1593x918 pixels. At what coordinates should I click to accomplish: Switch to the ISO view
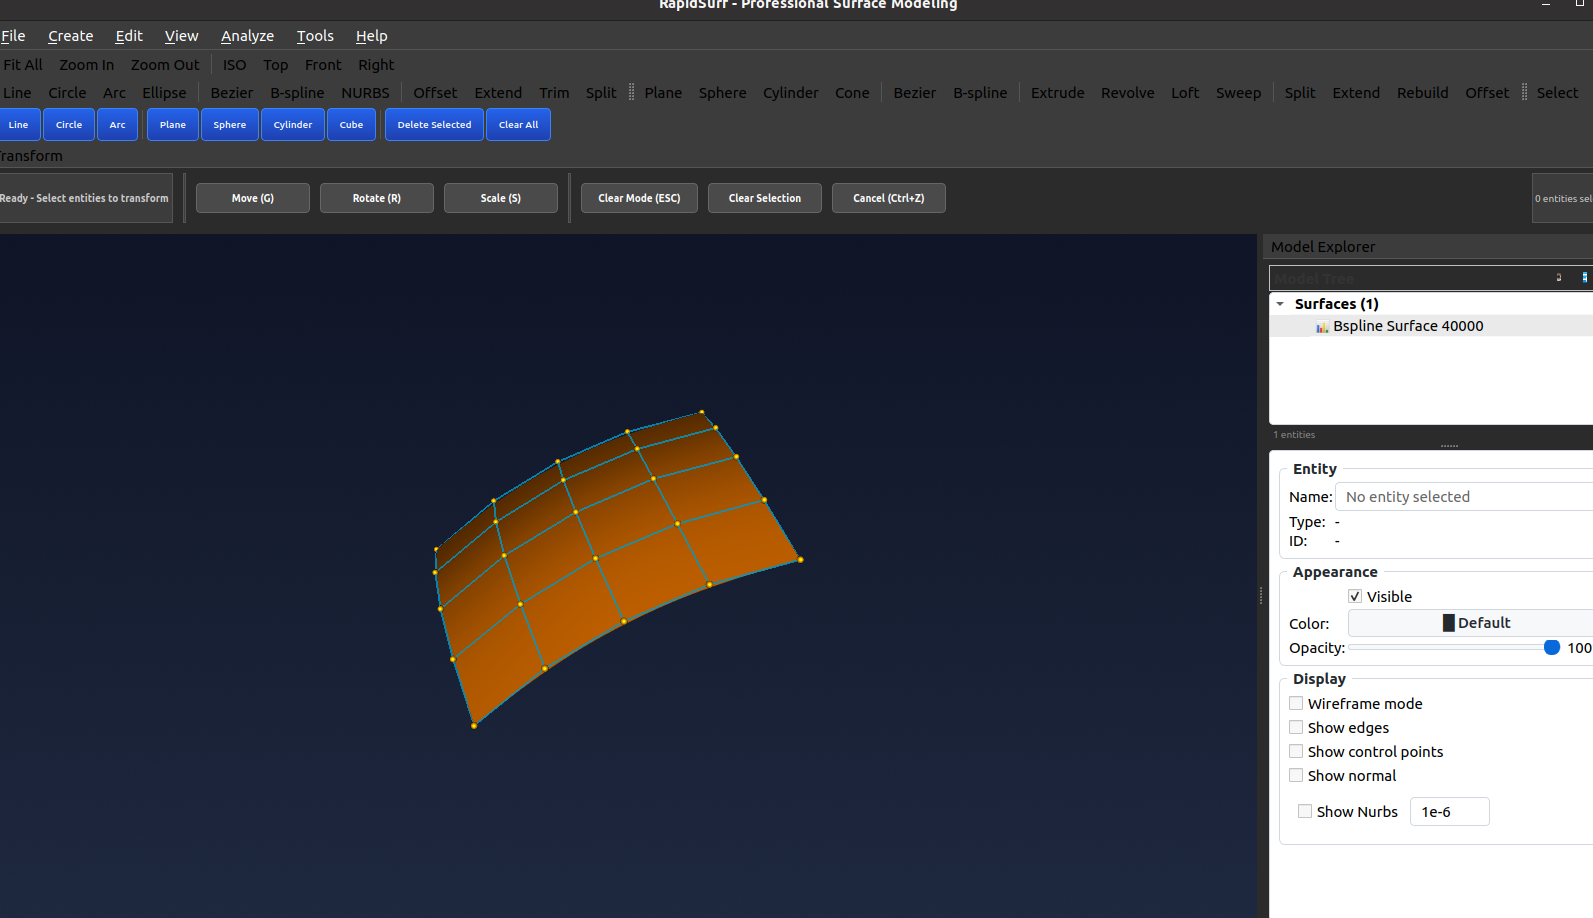pyautogui.click(x=234, y=65)
